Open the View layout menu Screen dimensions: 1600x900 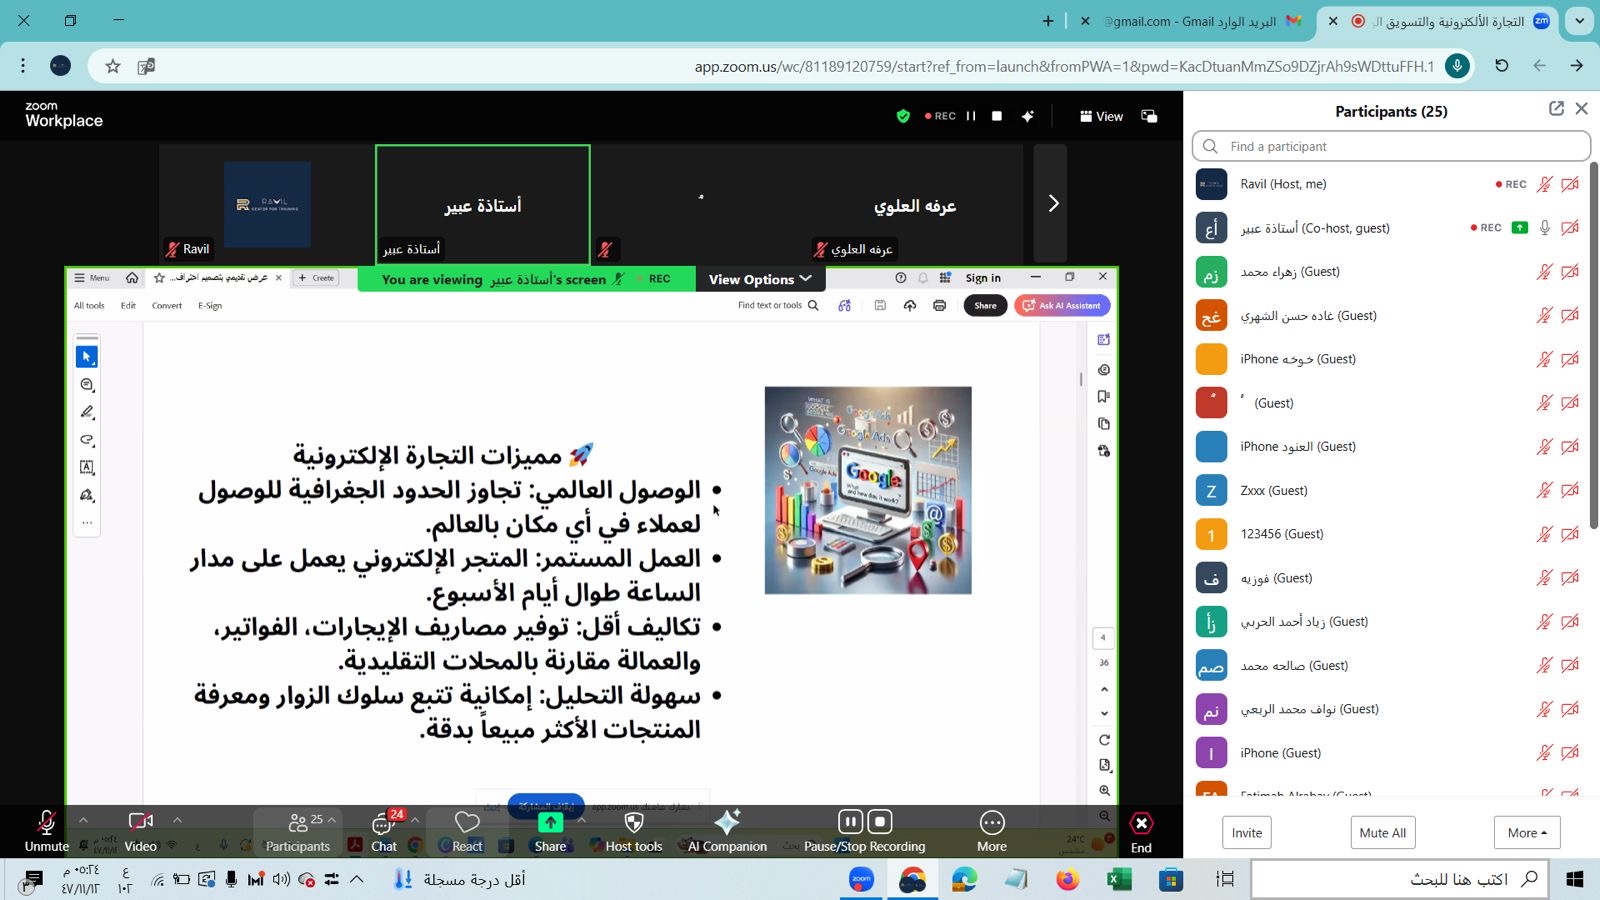[1101, 116]
